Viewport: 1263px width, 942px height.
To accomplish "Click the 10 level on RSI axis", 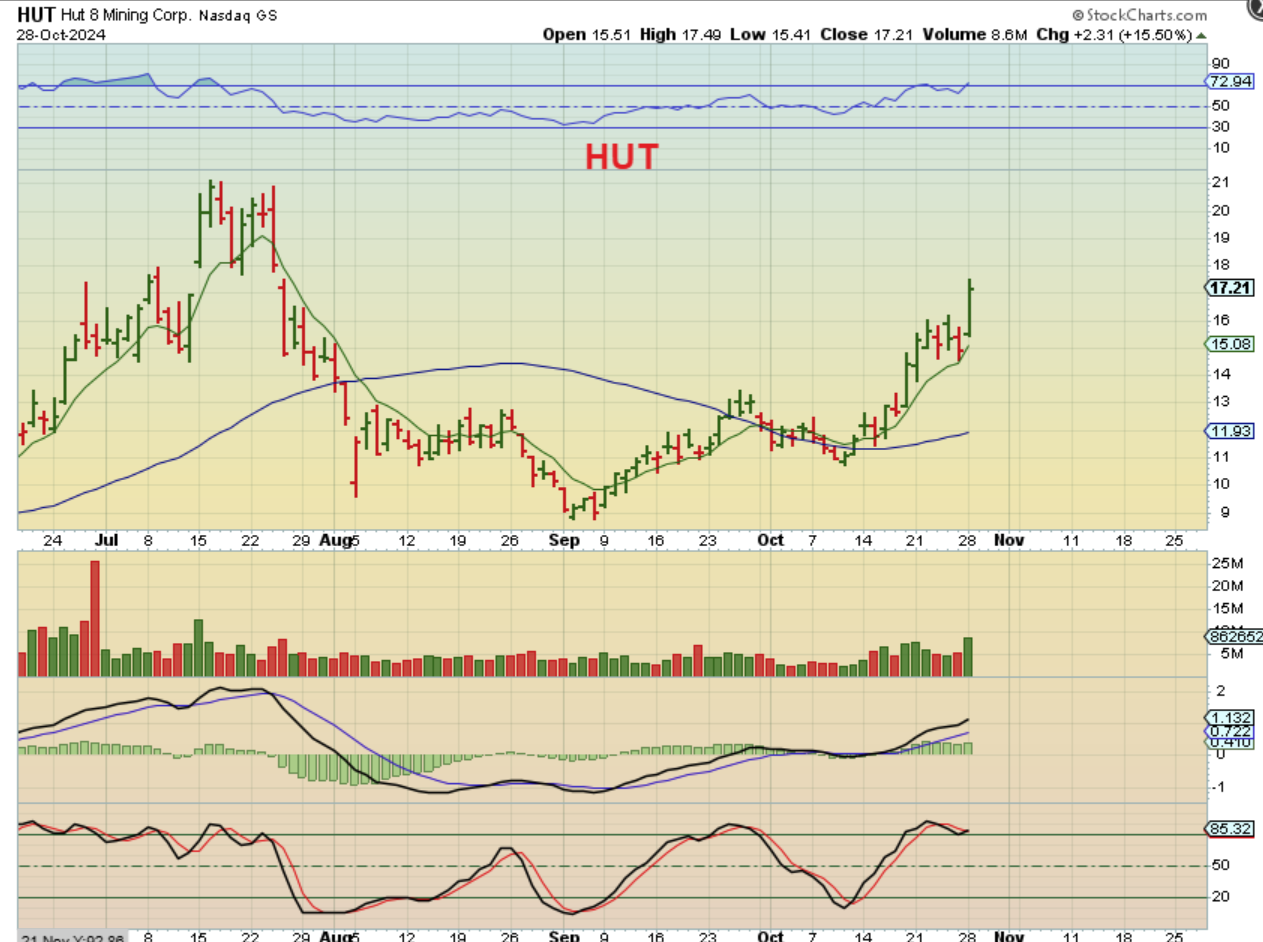I will coord(1221,147).
